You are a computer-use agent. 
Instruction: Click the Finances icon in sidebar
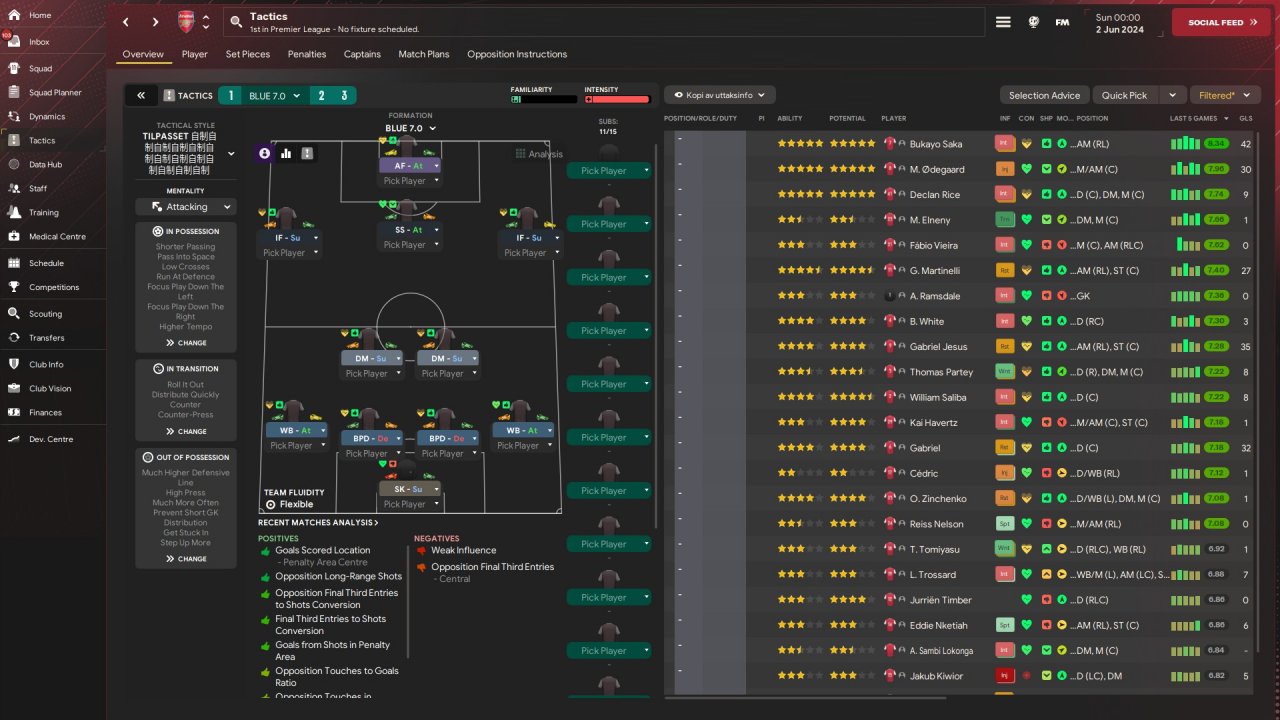pyautogui.click(x=14, y=412)
